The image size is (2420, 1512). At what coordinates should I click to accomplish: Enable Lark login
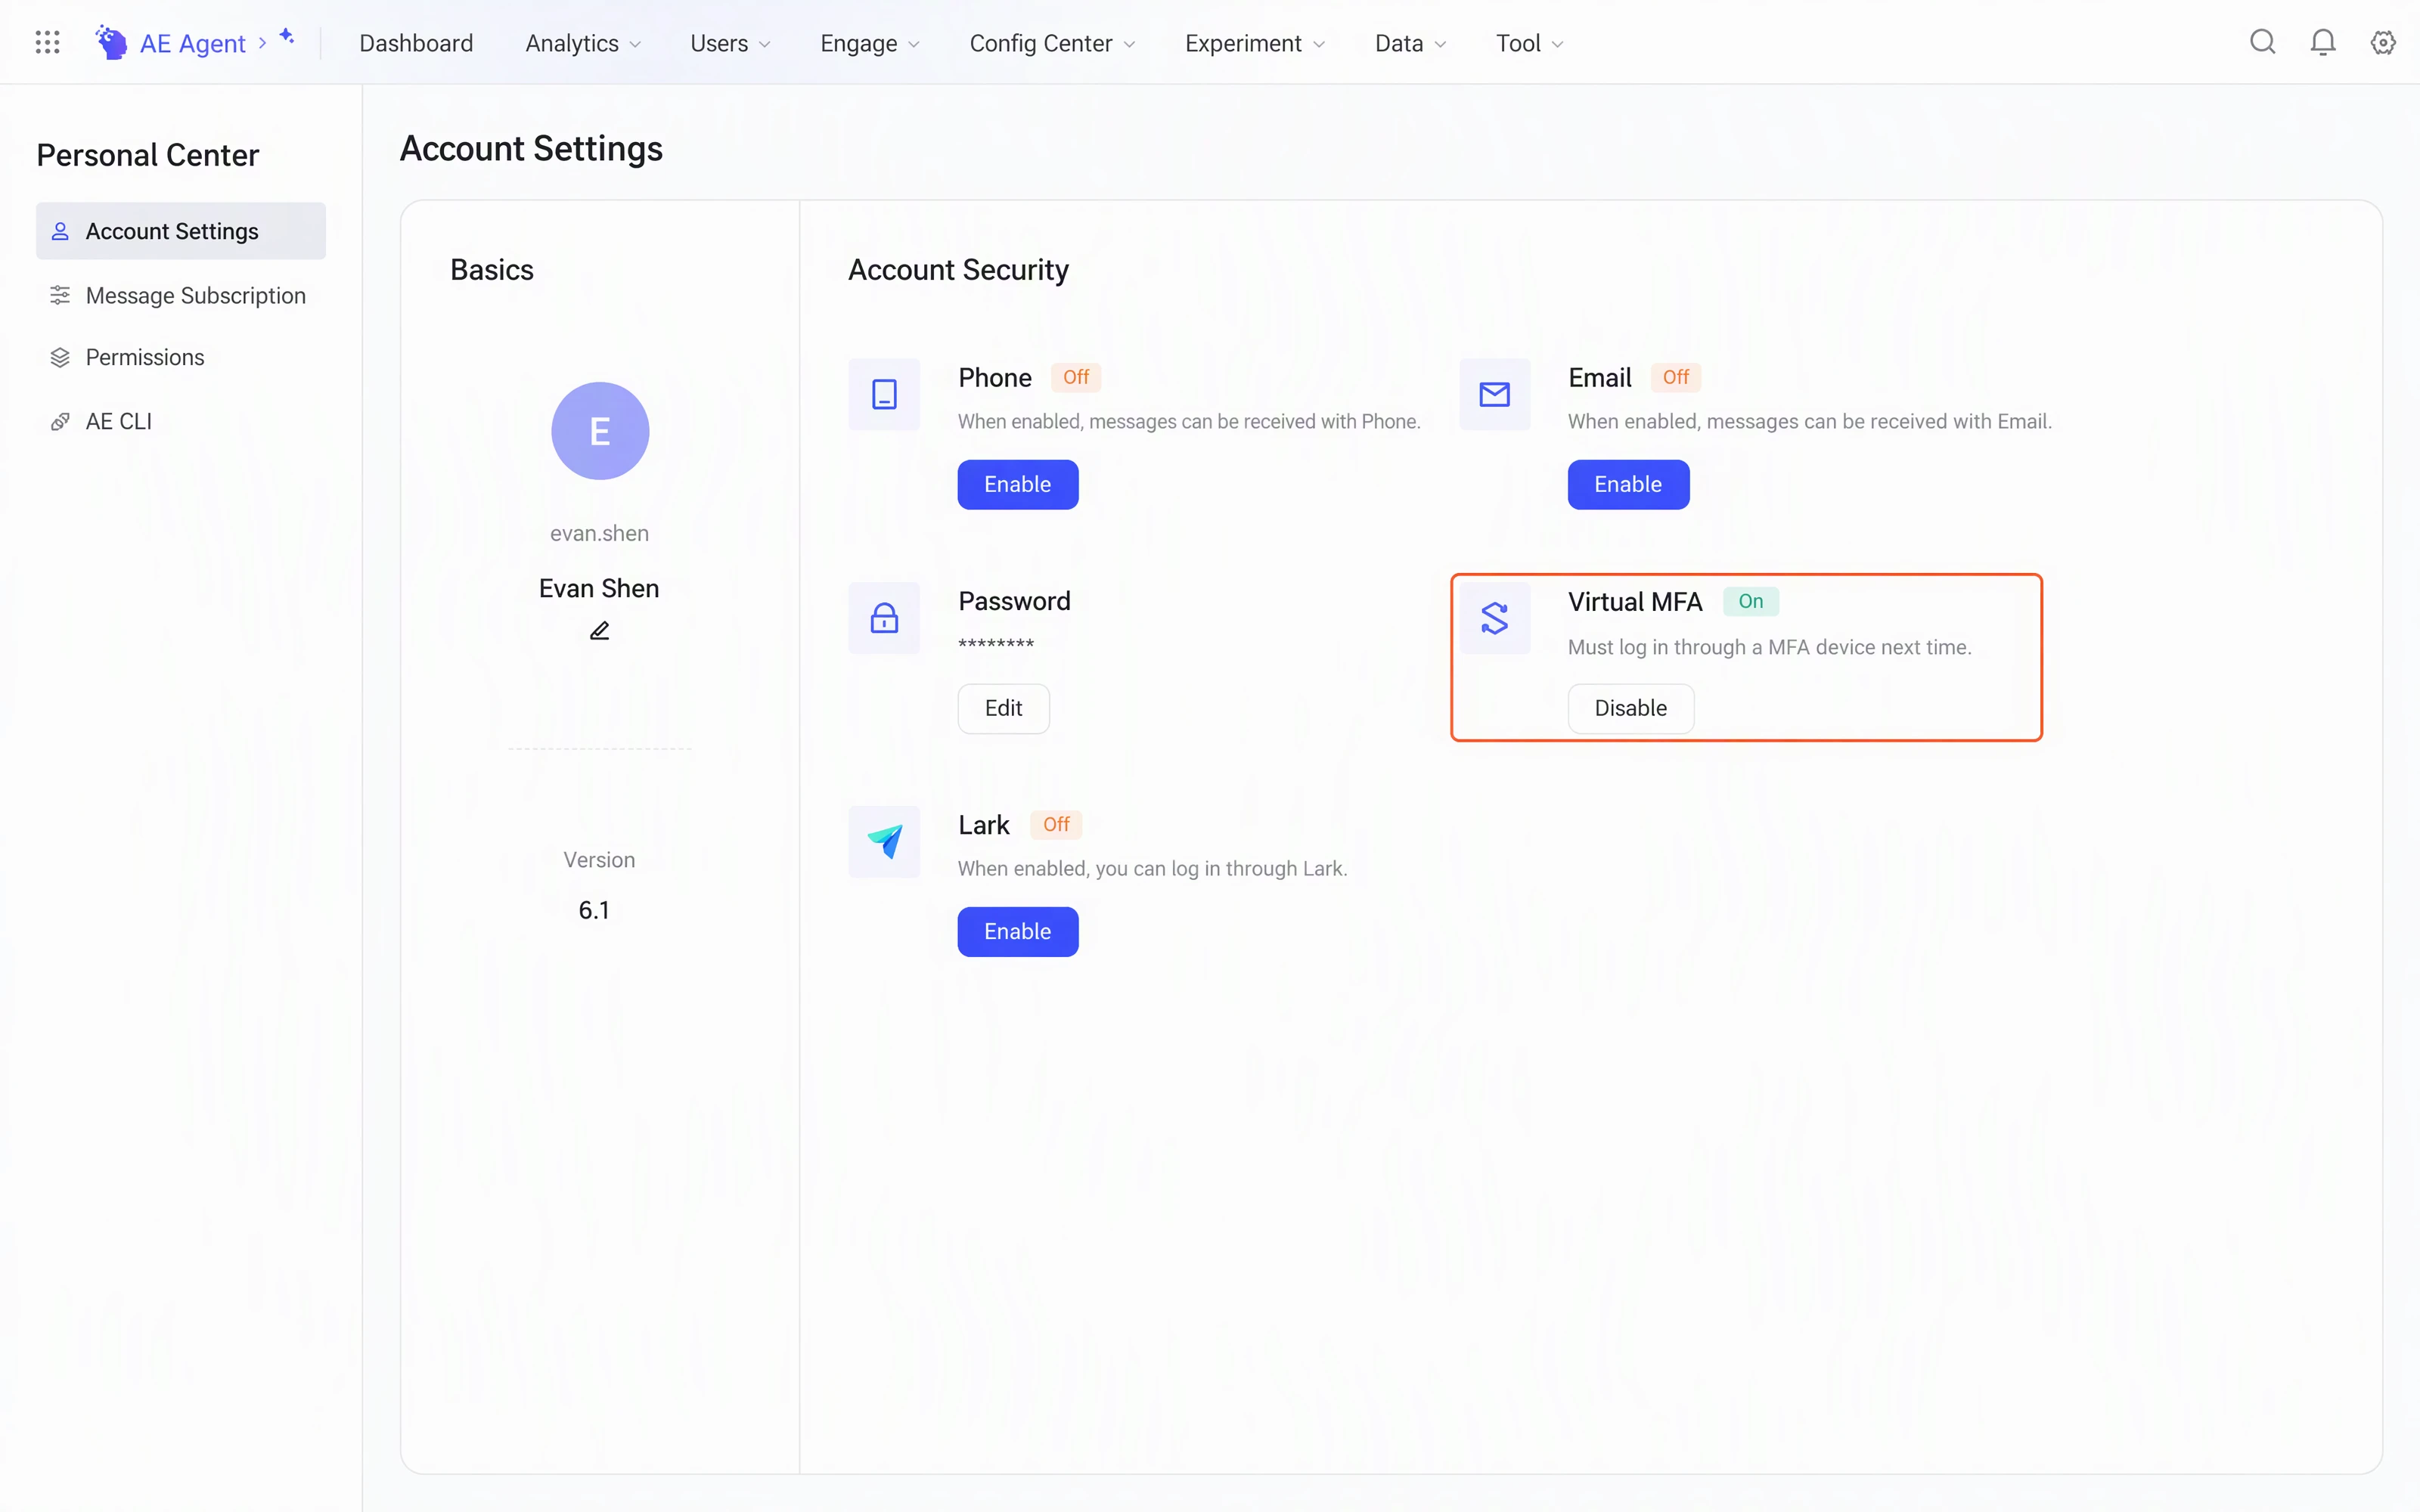click(1017, 931)
